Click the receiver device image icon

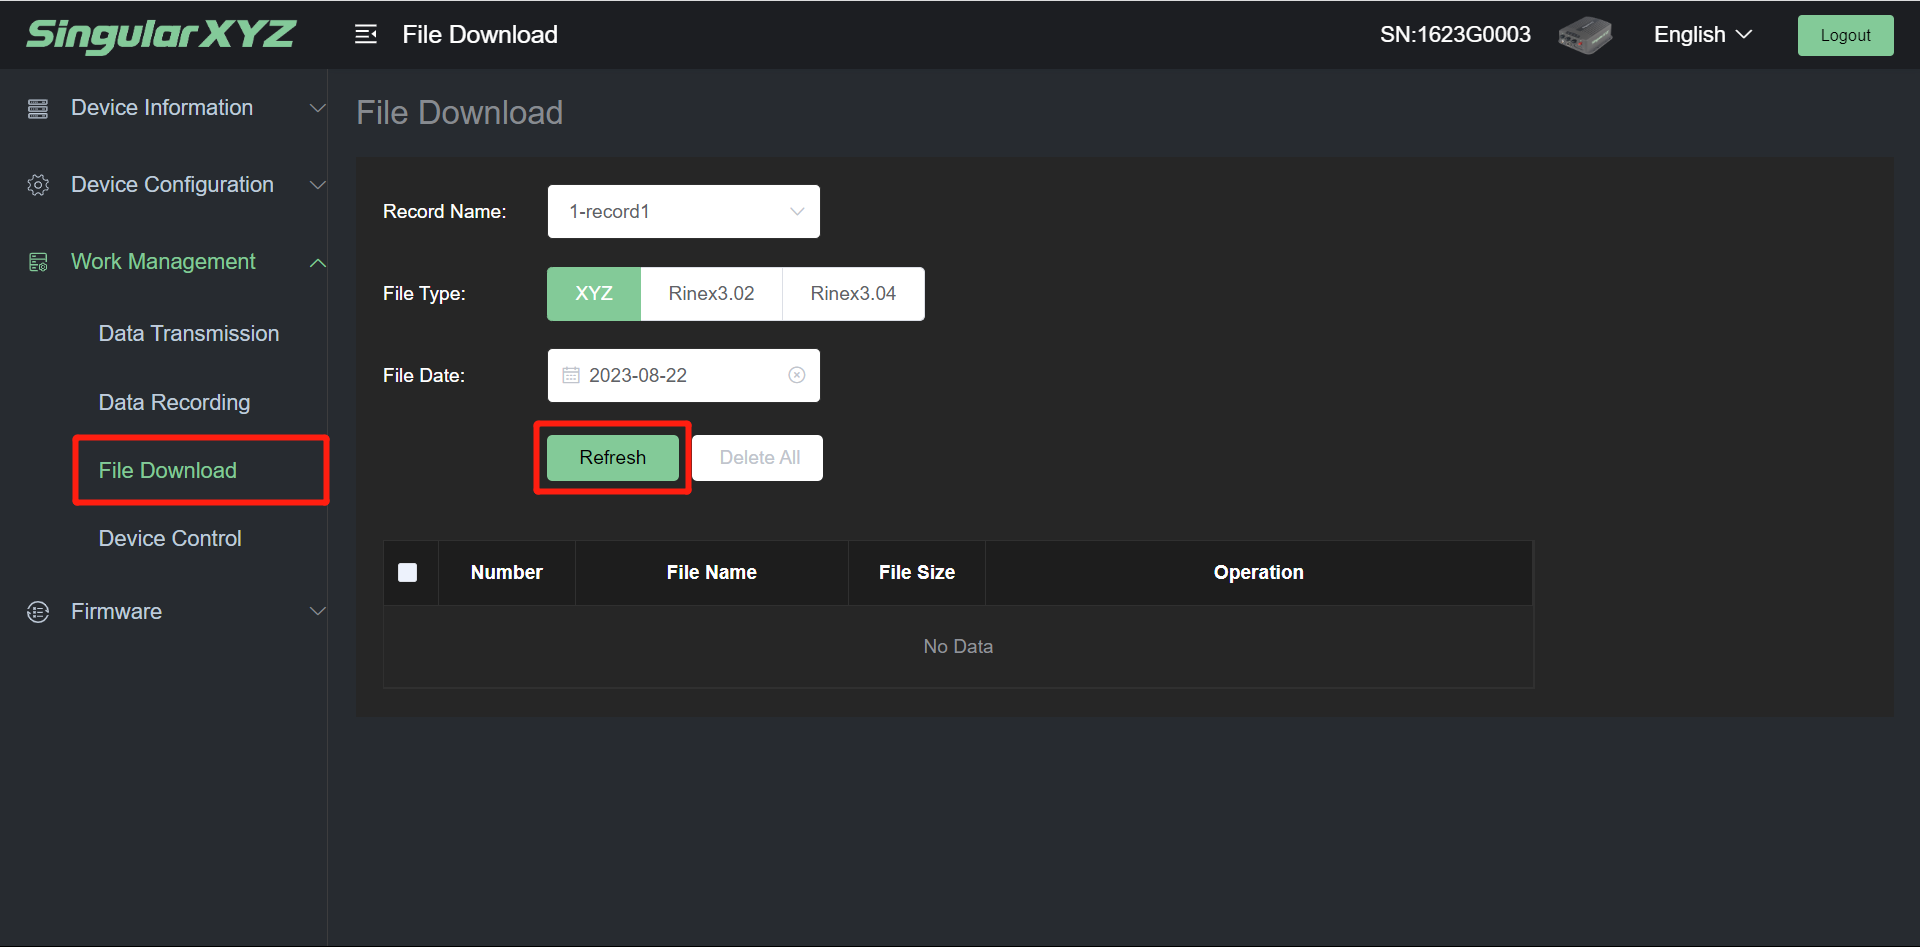[1585, 35]
